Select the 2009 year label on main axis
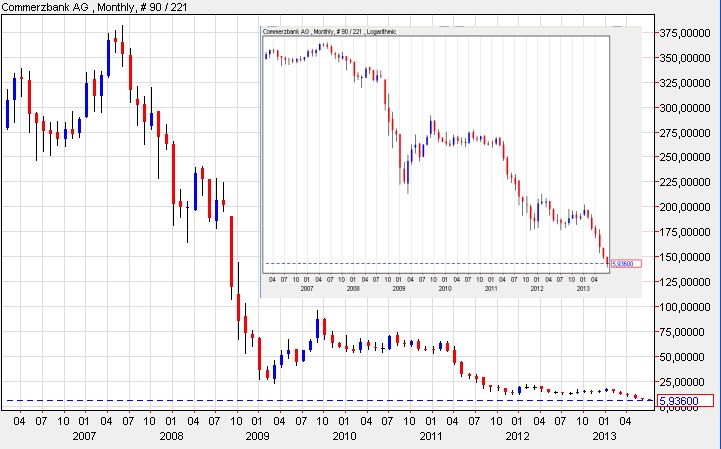Screen dimensions: 721x449 coord(257,436)
